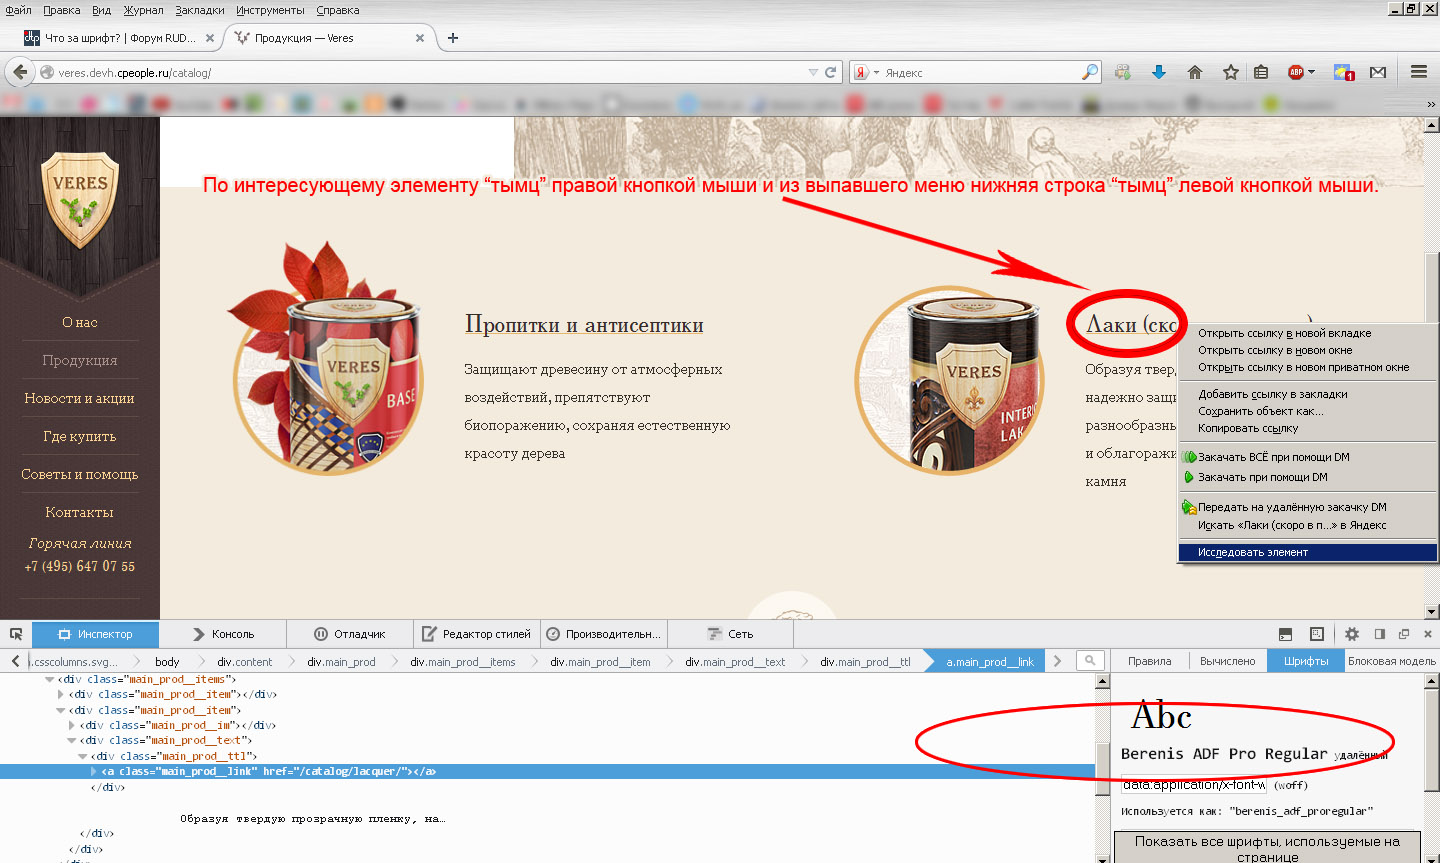Collapse the main_prod__text div node
Image resolution: width=1440 pixels, height=863 pixels.
pos(72,741)
